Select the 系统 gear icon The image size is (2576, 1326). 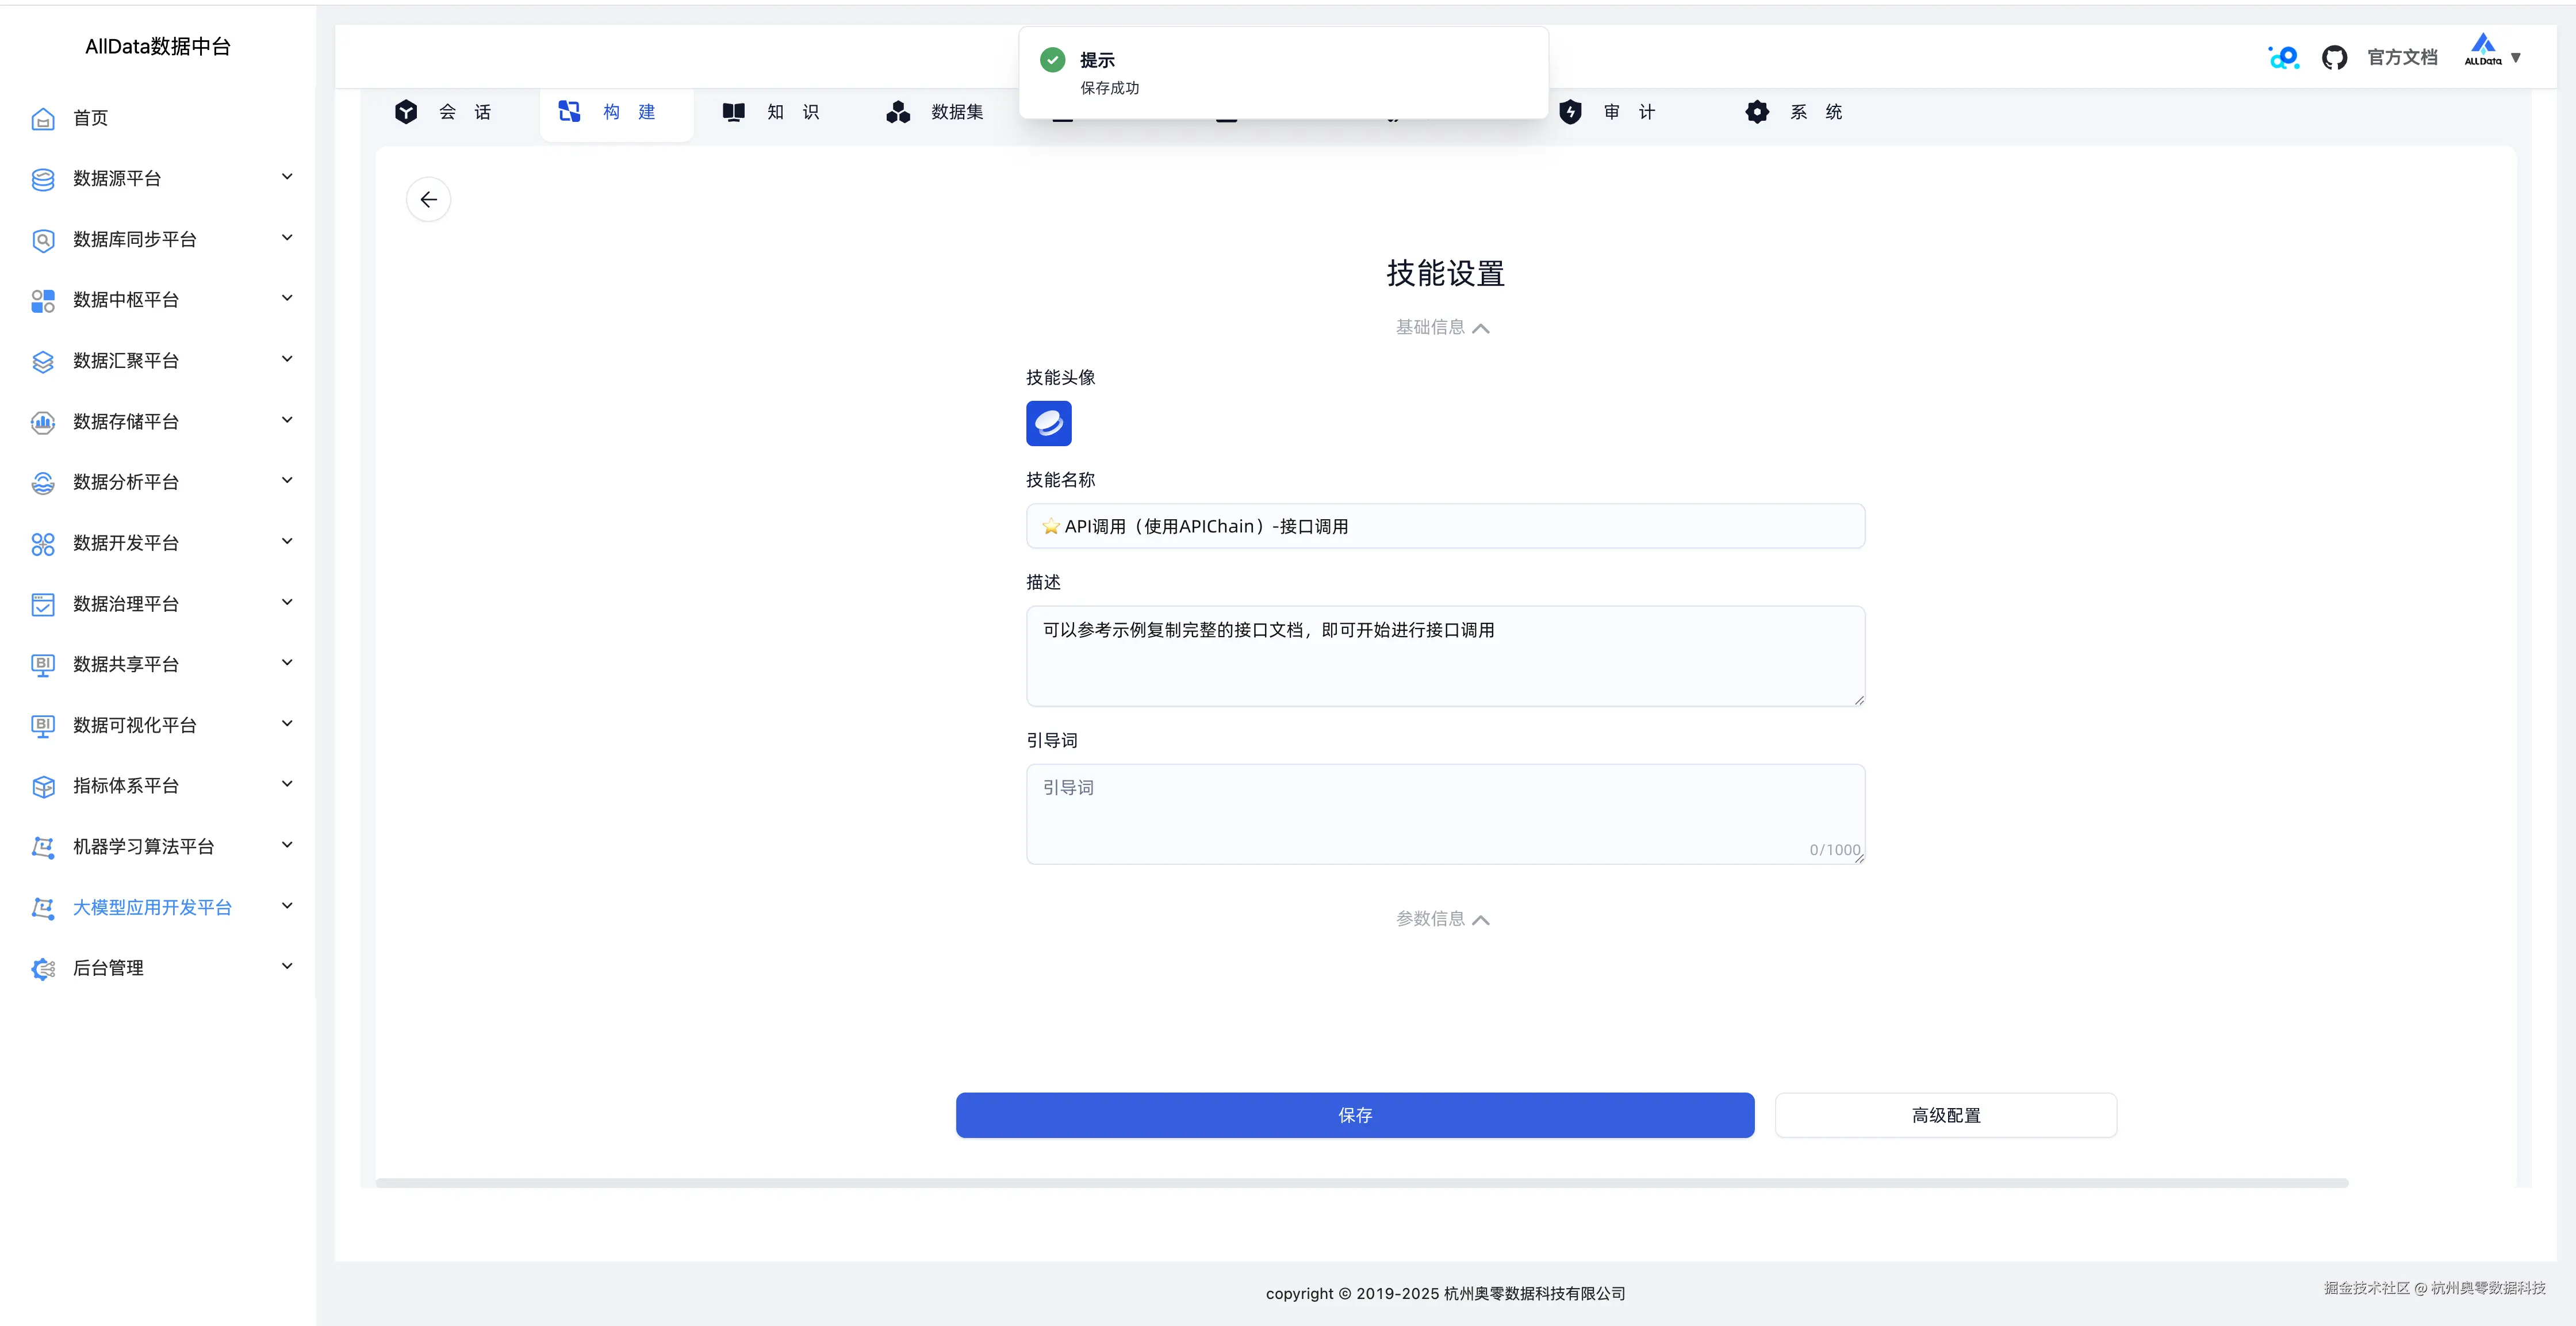pyautogui.click(x=1757, y=112)
